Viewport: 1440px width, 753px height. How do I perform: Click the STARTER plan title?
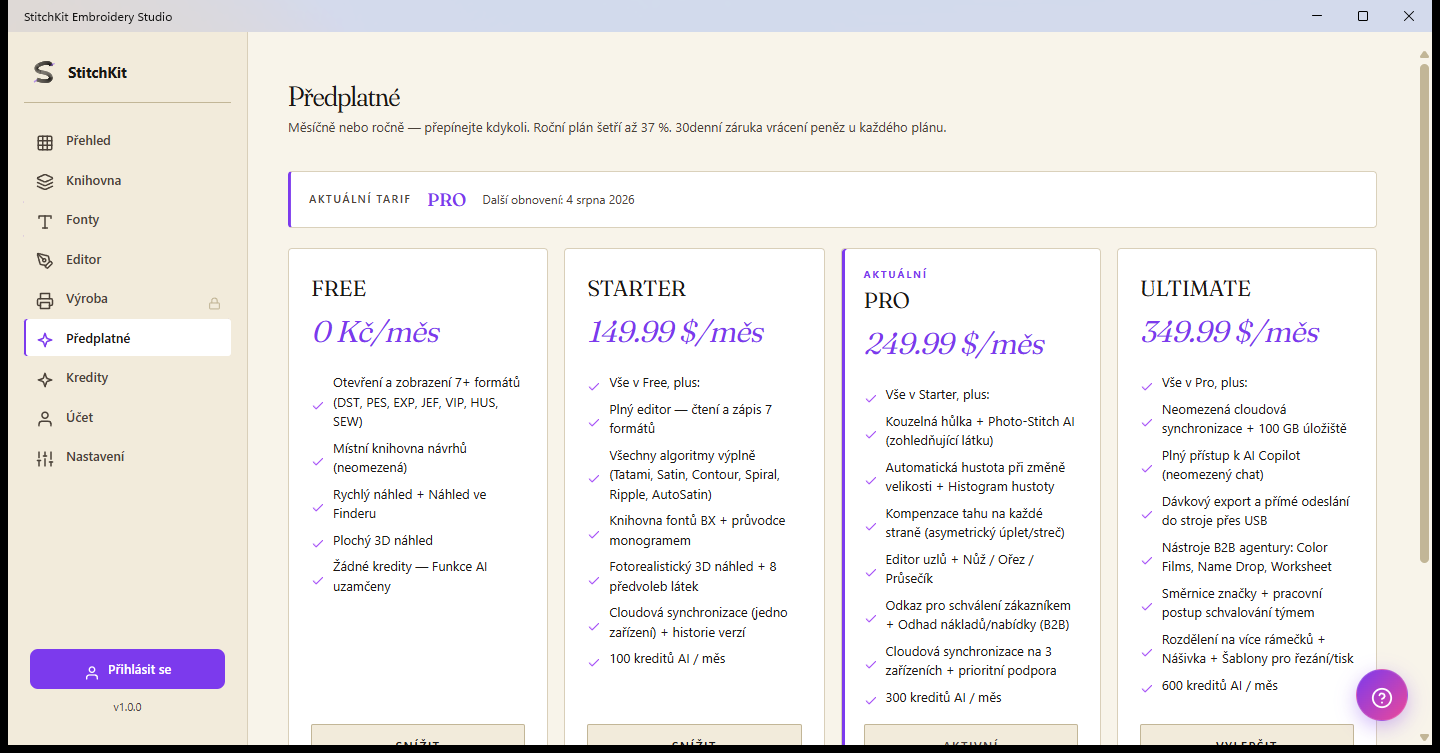(636, 289)
